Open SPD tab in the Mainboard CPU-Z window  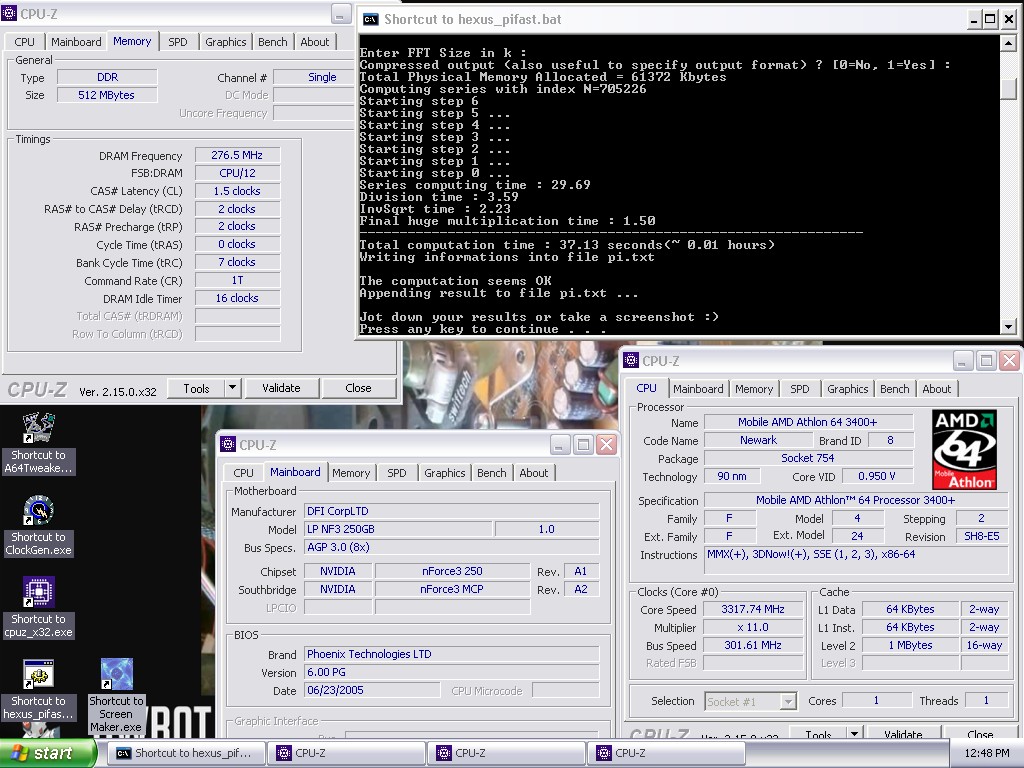coord(396,473)
